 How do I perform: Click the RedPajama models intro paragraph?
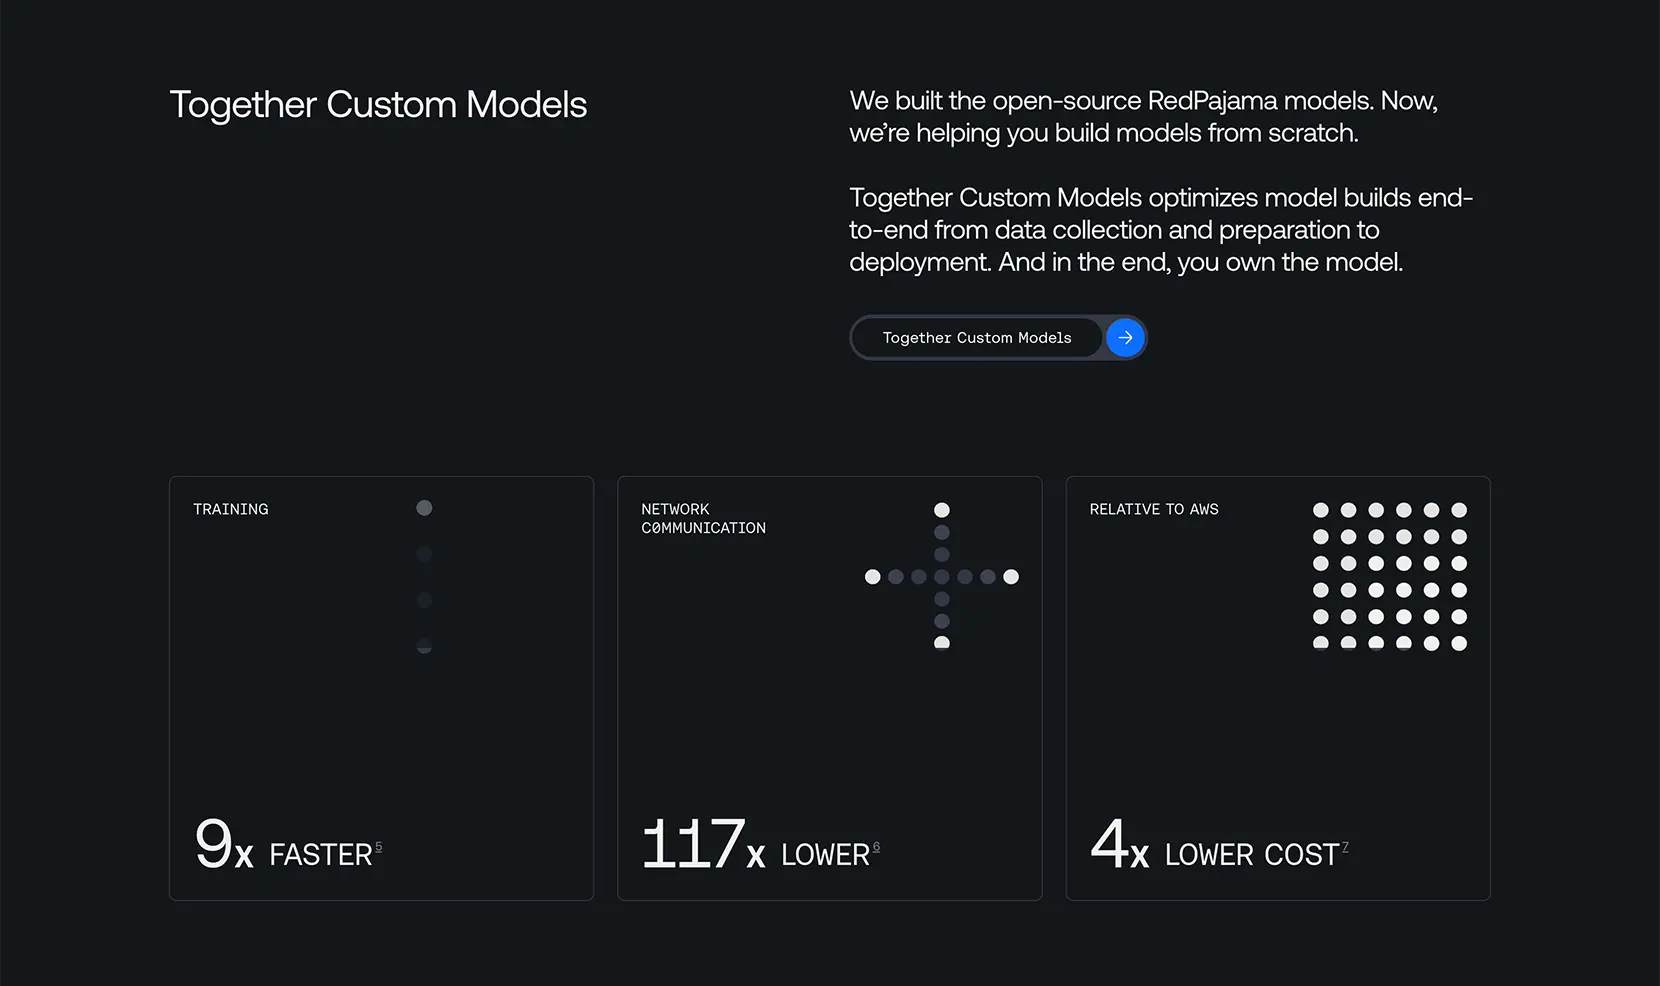coord(1144,116)
